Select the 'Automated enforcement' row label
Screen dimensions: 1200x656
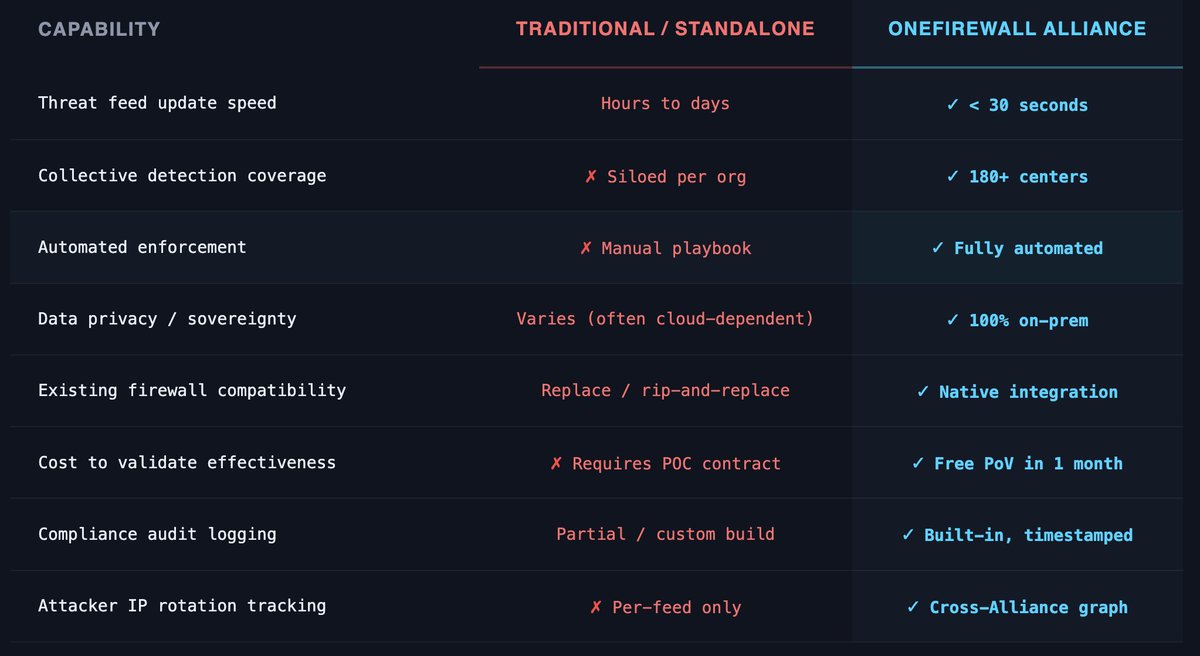coord(142,247)
